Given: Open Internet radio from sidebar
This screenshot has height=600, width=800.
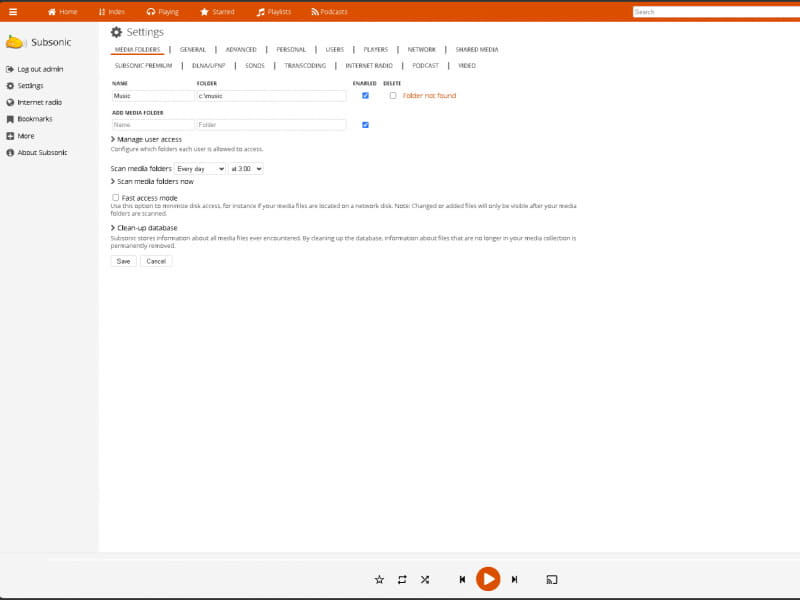Looking at the screenshot, I should pos(34,103).
